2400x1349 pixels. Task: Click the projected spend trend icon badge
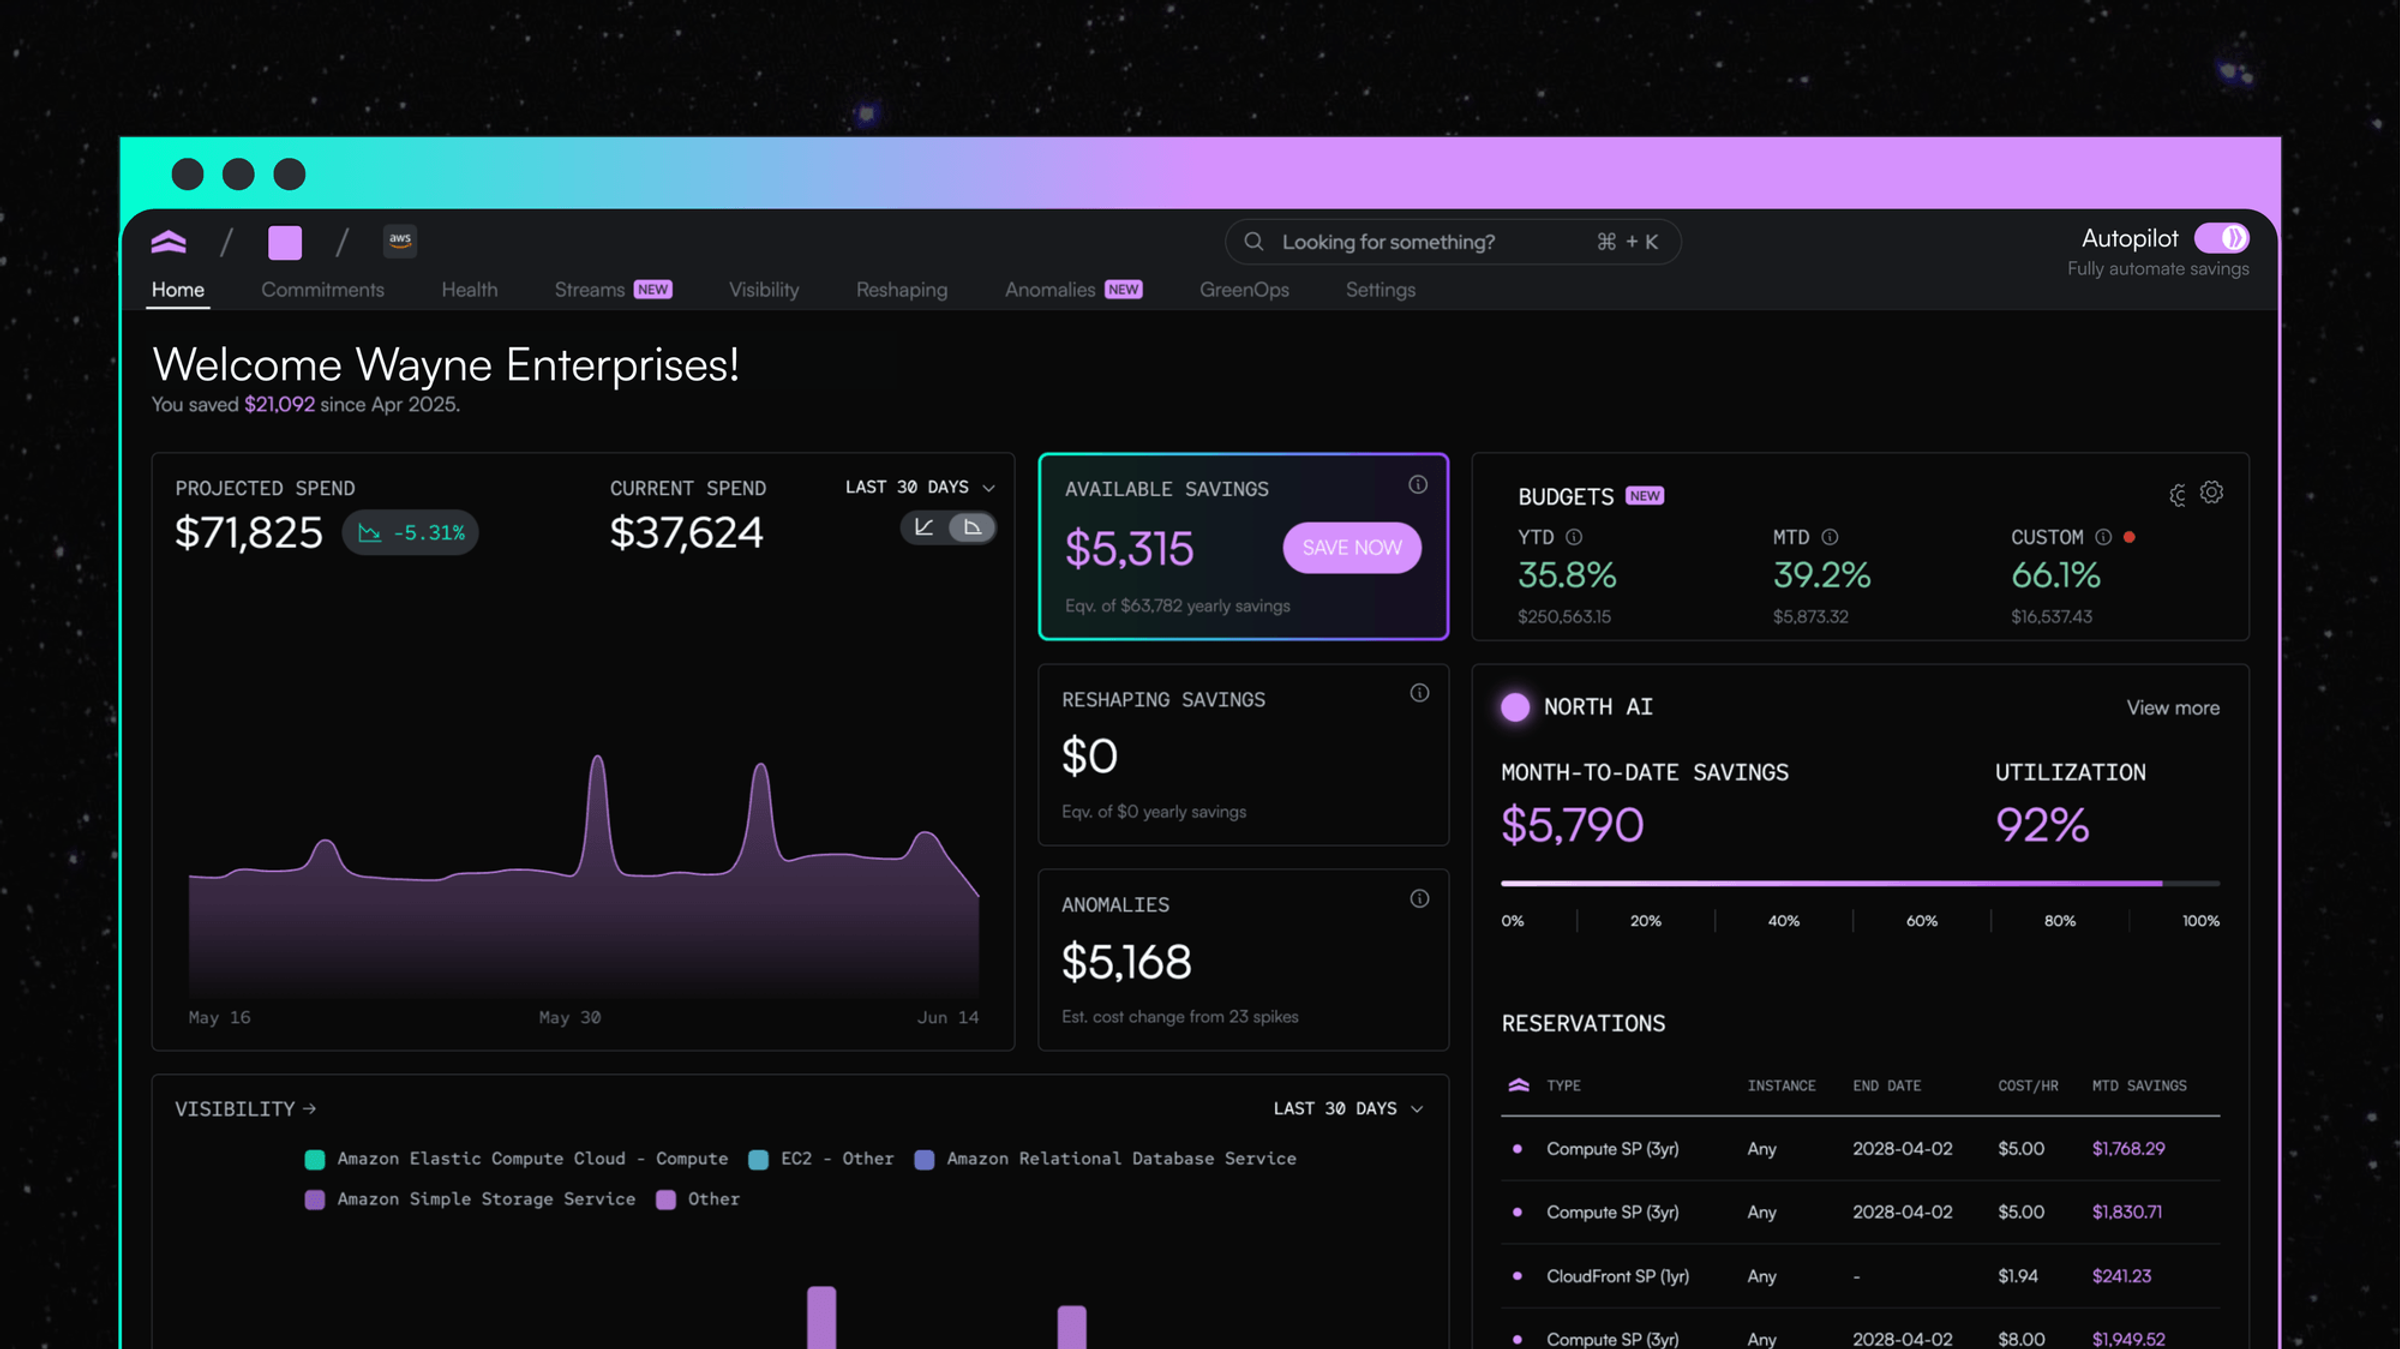pos(370,533)
